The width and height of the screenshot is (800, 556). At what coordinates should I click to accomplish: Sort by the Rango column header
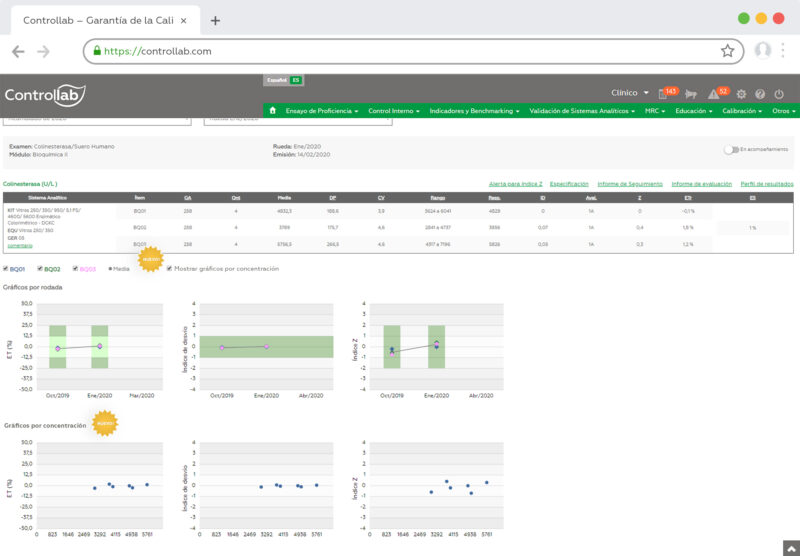click(x=437, y=197)
